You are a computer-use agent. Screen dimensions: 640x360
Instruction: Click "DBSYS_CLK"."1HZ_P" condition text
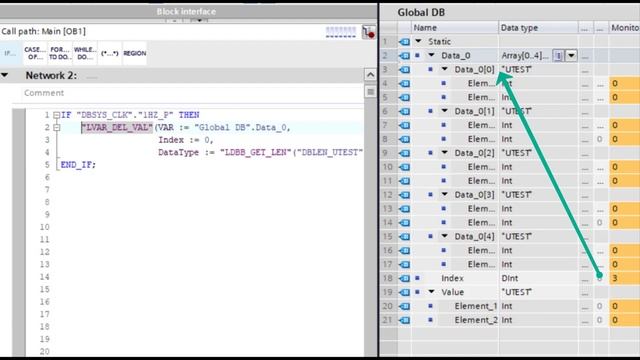[125, 115]
